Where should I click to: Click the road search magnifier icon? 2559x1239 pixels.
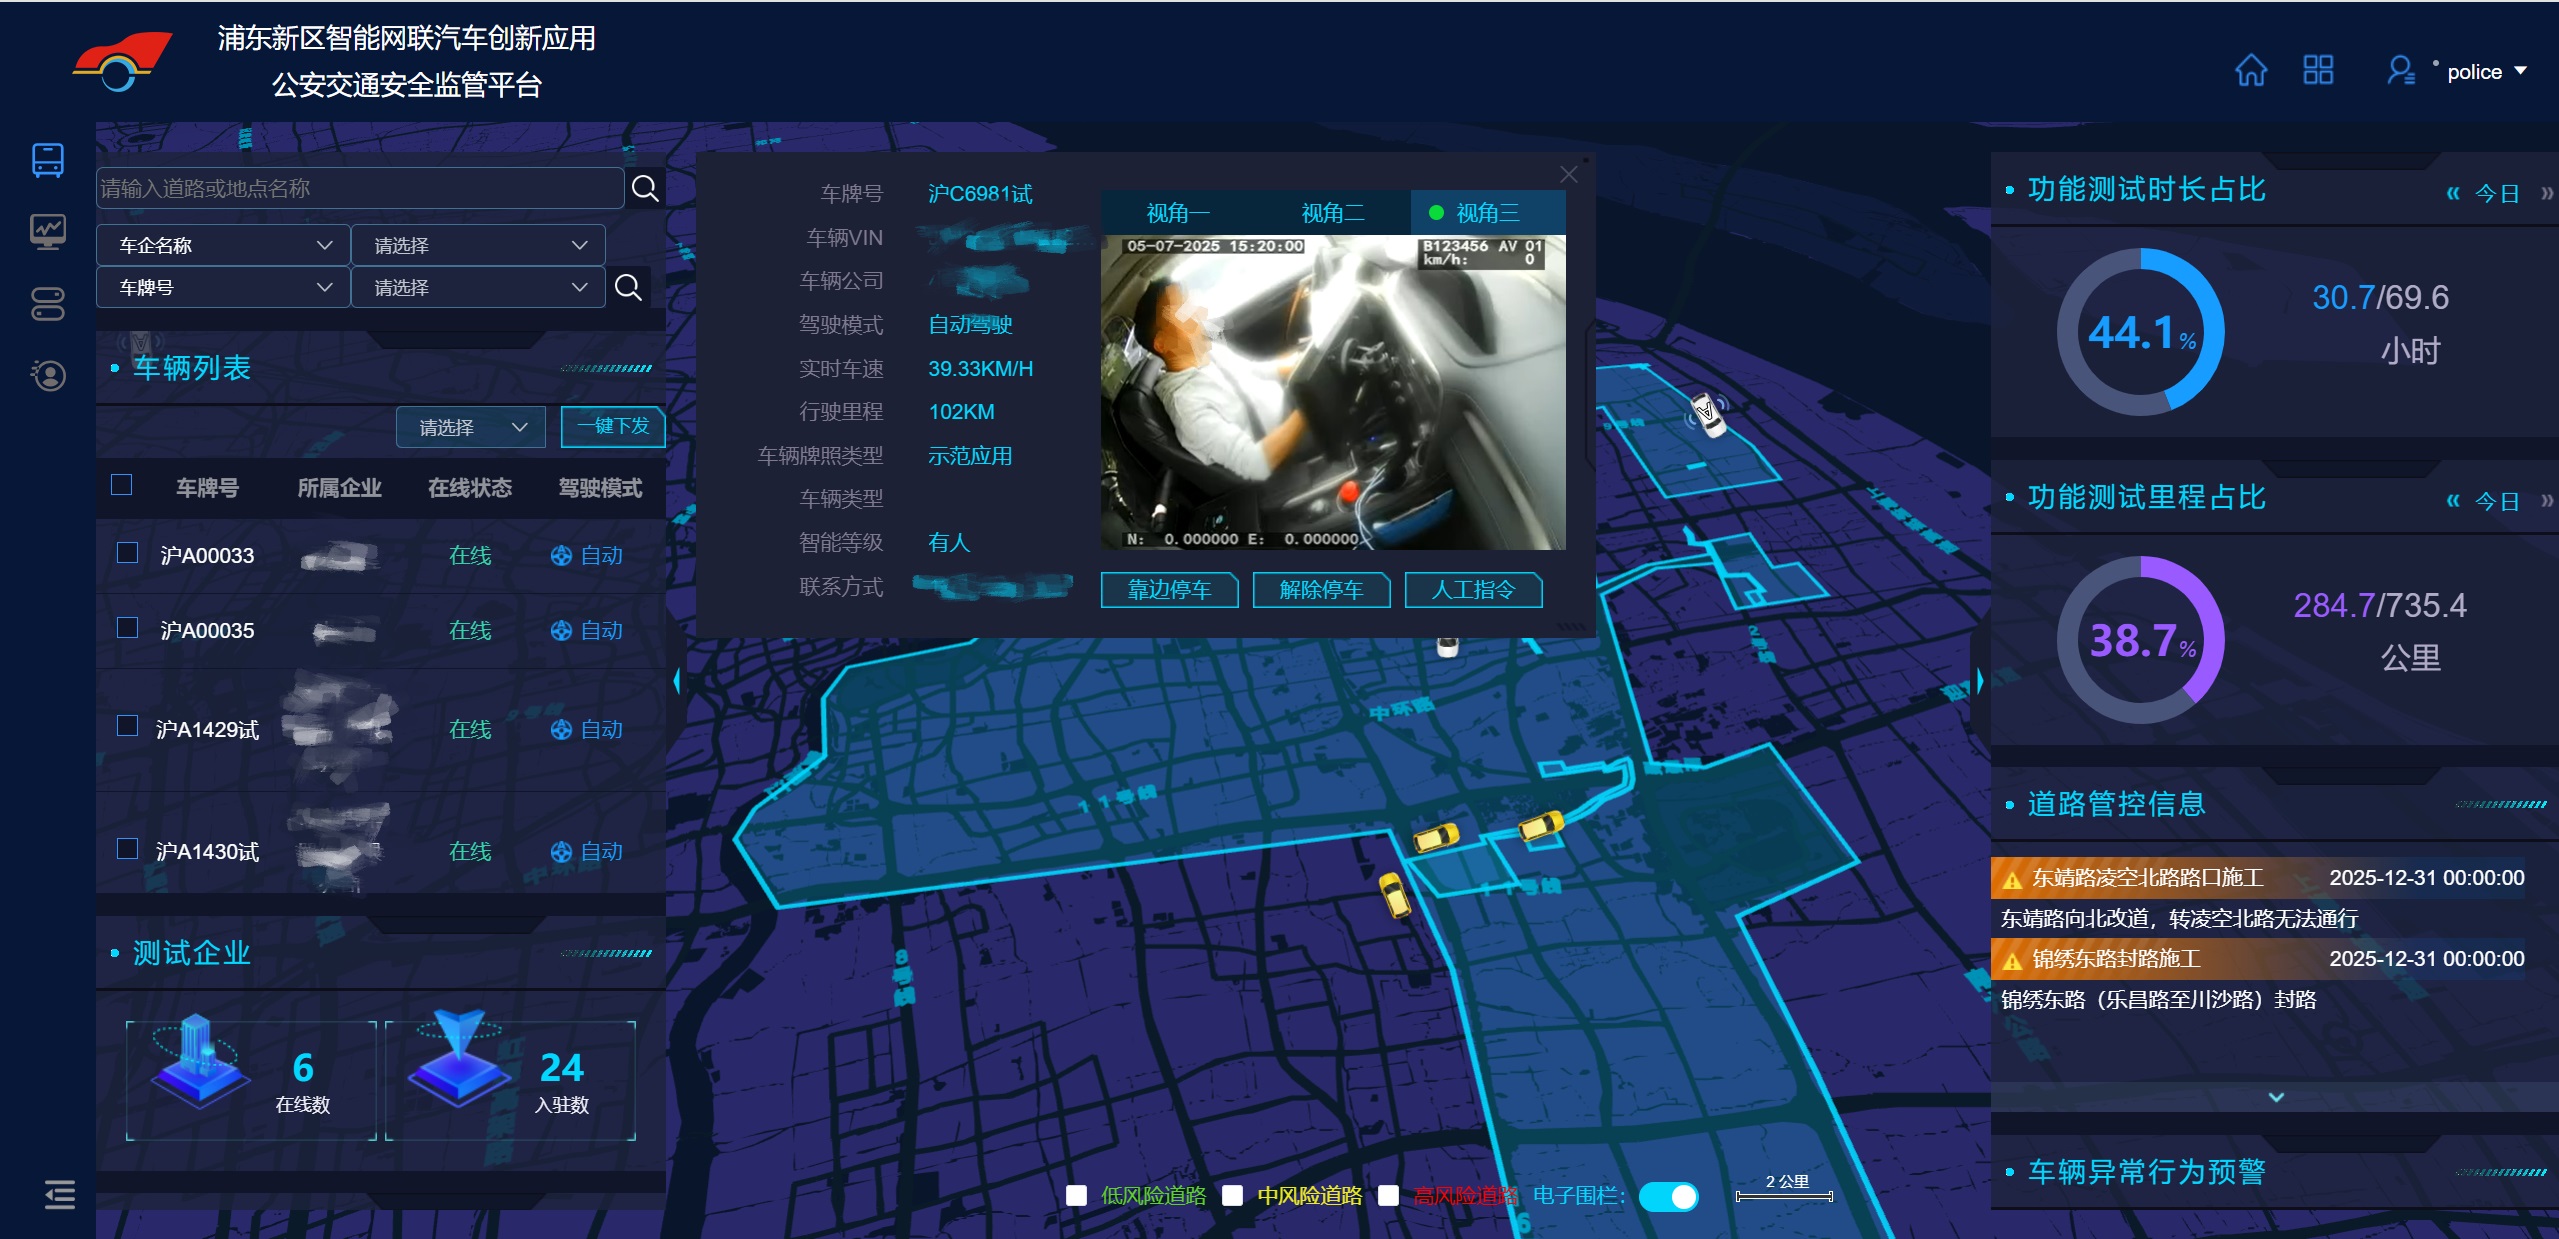coord(645,188)
